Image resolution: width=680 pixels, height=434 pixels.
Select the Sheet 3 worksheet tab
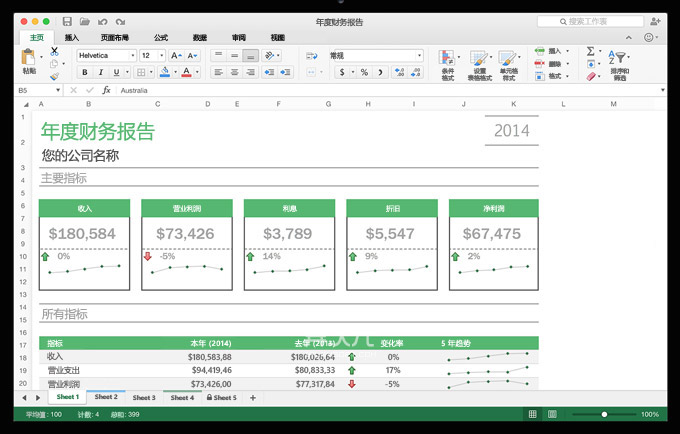(x=144, y=398)
